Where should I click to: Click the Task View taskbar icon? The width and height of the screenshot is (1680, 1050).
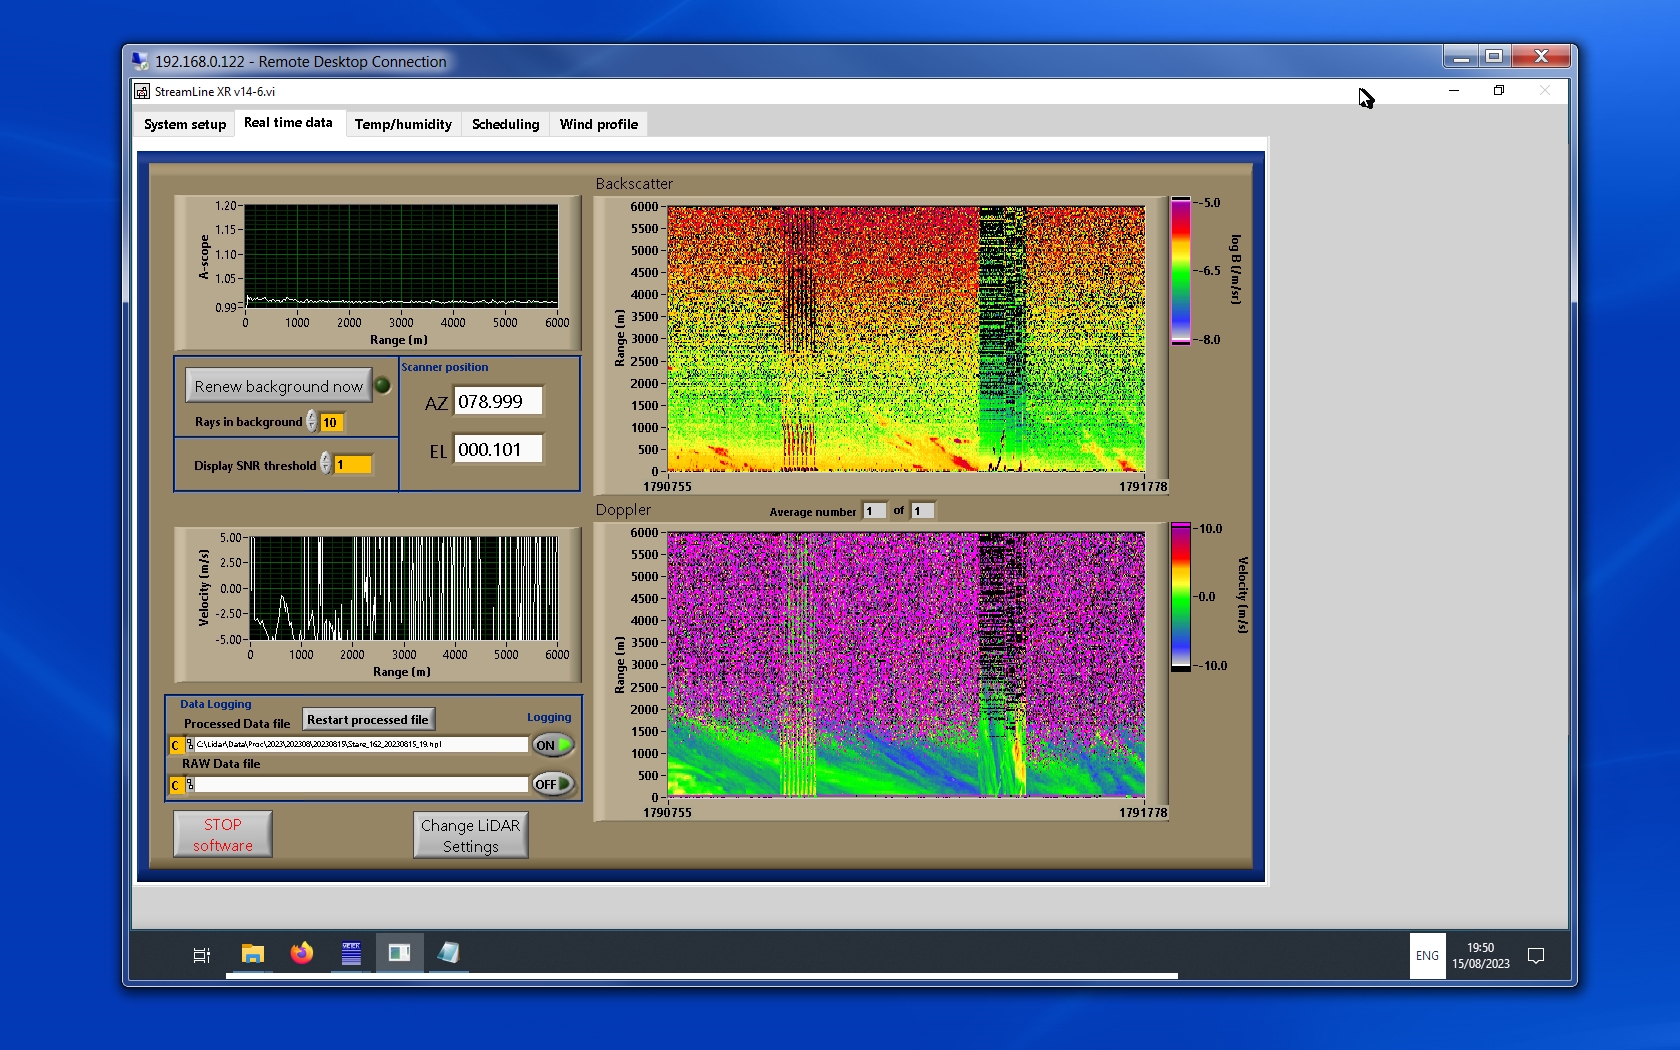point(201,955)
